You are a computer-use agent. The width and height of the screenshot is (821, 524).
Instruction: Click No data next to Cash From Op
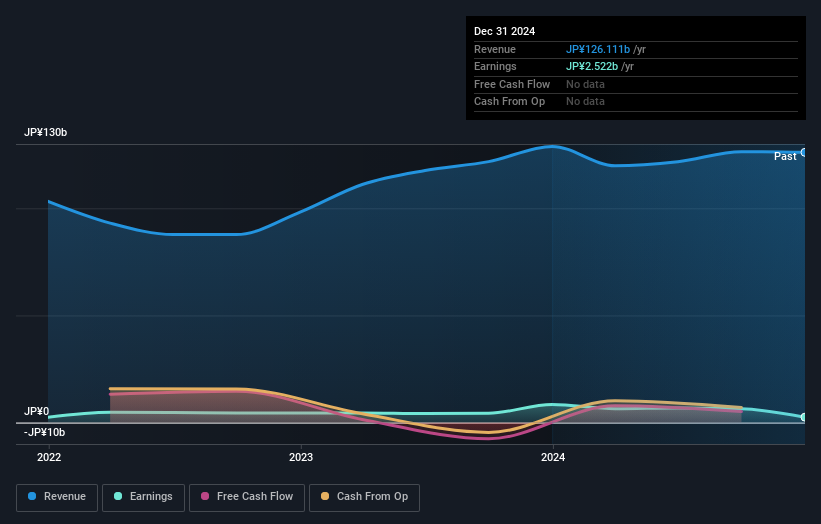tap(585, 102)
